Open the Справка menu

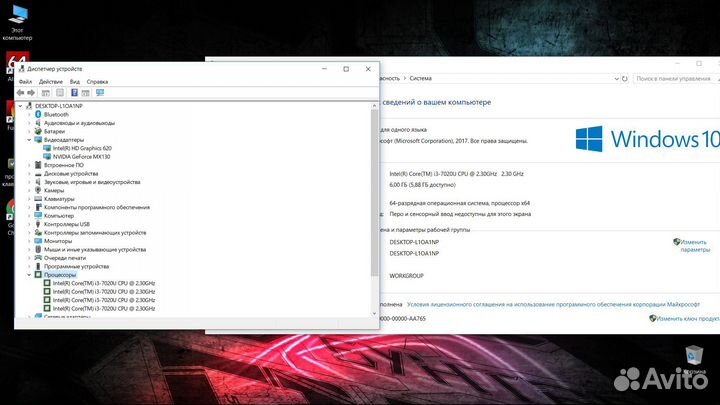pyautogui.click(x=97, y=82)
